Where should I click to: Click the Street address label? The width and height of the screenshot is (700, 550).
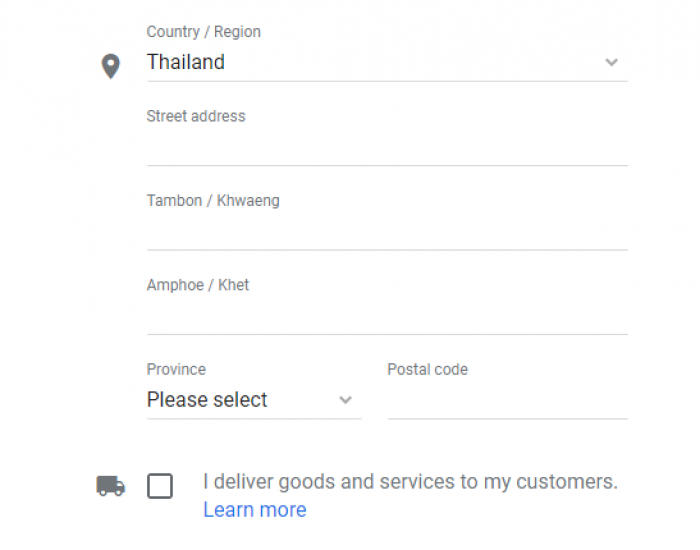196,116
